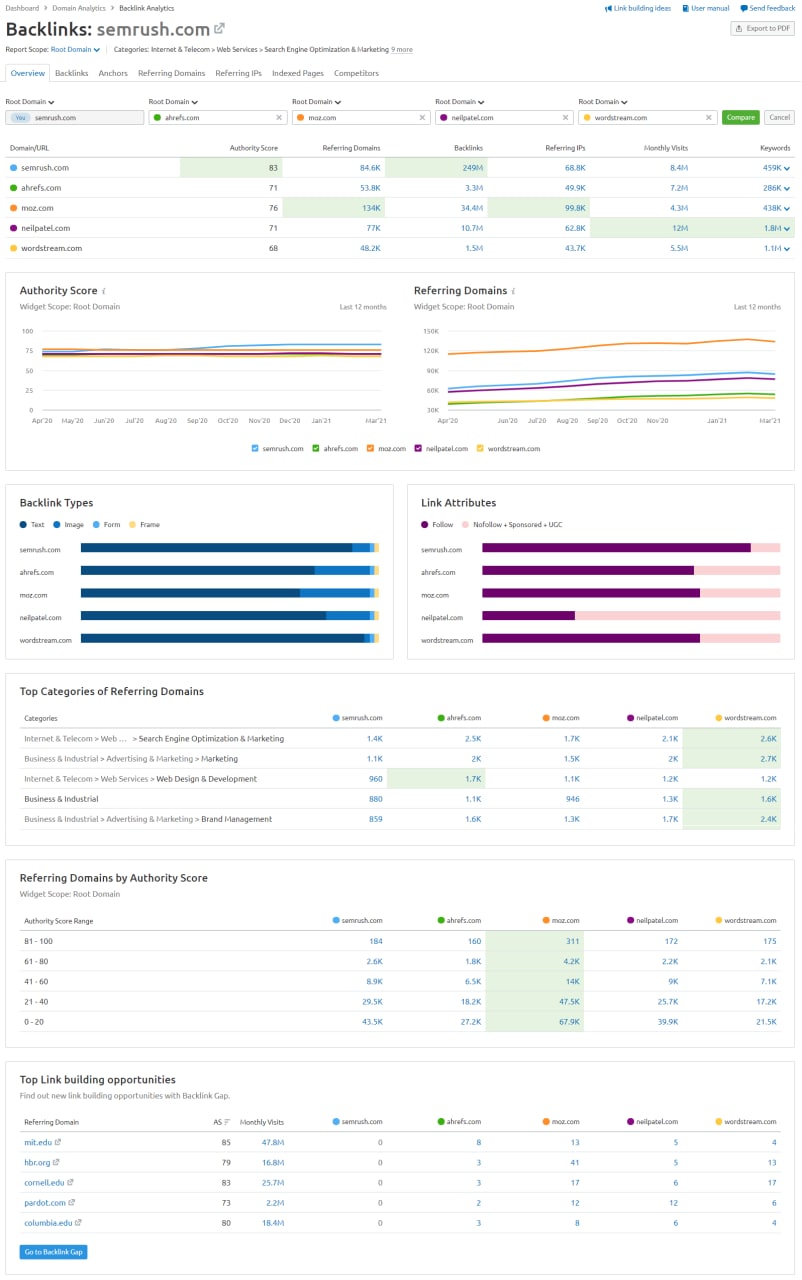Click the Go to Backlink Gap button

click(53, 1252)
